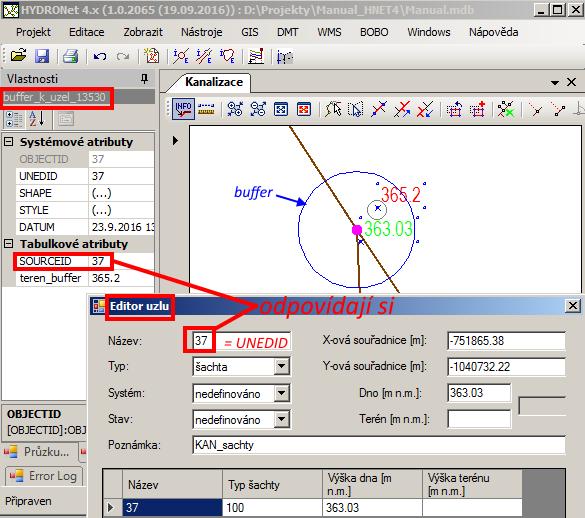This screenshot has width=585, height=518.
Task: Switch to the Průzku... panel tab
Action: (39, 452)
